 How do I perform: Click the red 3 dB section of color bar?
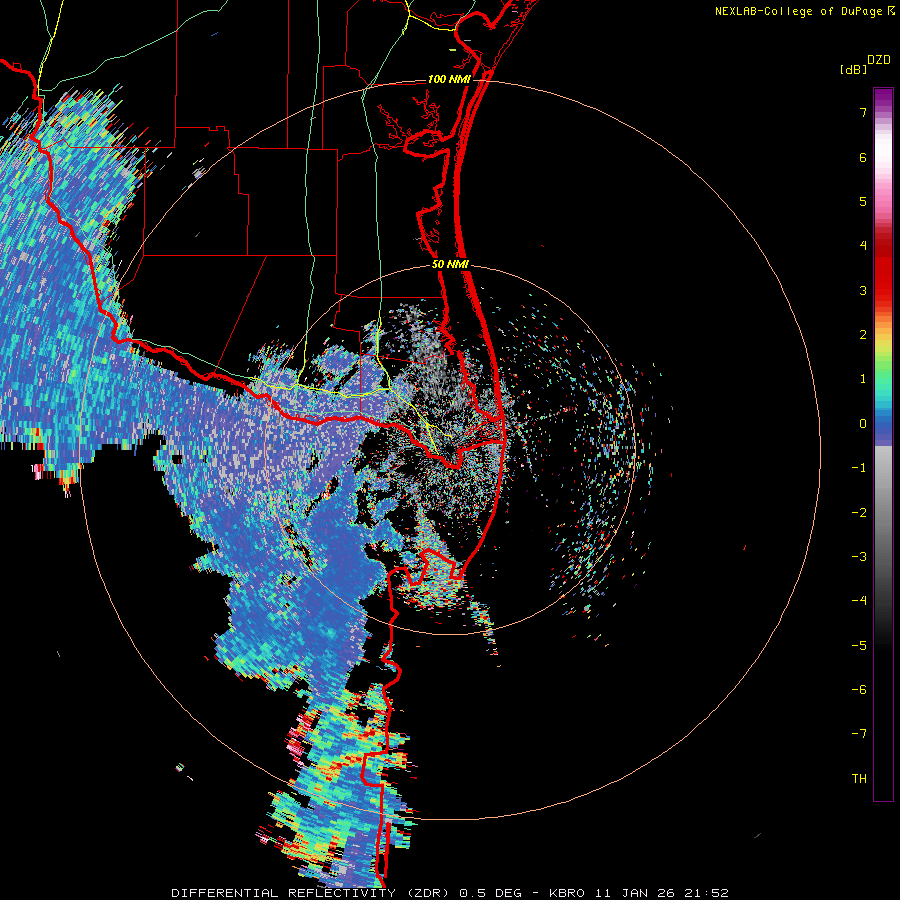click(883, 281)
